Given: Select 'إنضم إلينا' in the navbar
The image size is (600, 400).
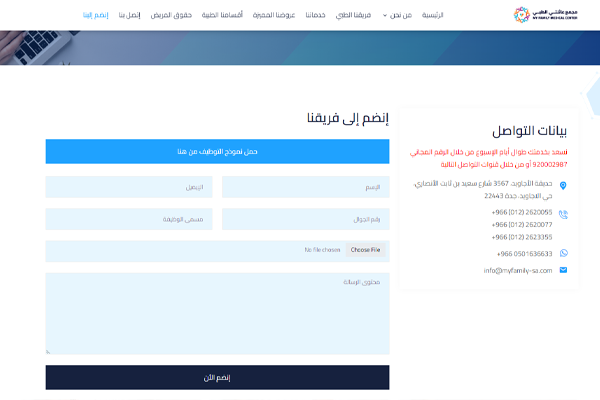Looking at the screenshot, I should click(x=95, y=16).
